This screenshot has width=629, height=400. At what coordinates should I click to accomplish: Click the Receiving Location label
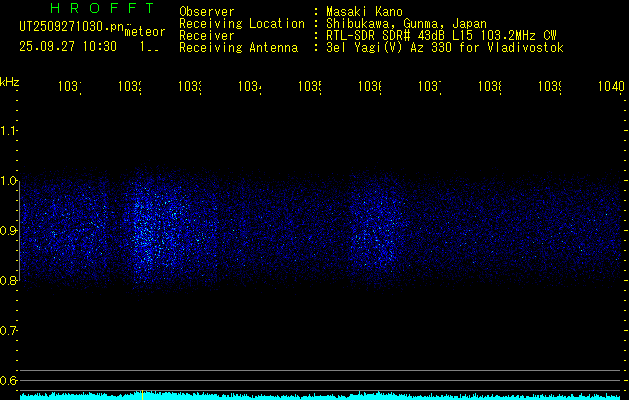[x=242, y=24]
